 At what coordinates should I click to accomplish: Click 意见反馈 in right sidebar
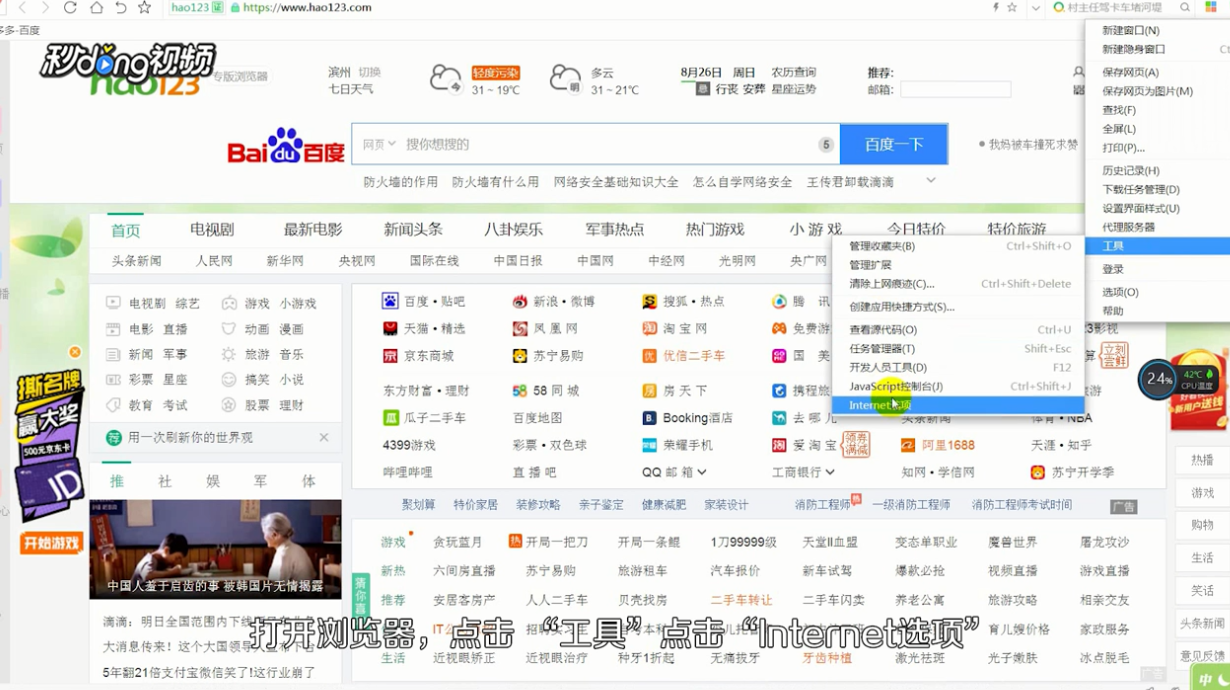[x=1202, y=655]
